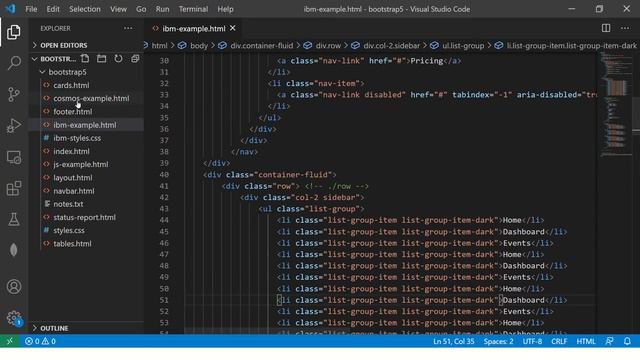The height and width of the screenshot is (360, 640).
Task: Open Explorer views and more actions ellipsis
Action: coord(128,28)
